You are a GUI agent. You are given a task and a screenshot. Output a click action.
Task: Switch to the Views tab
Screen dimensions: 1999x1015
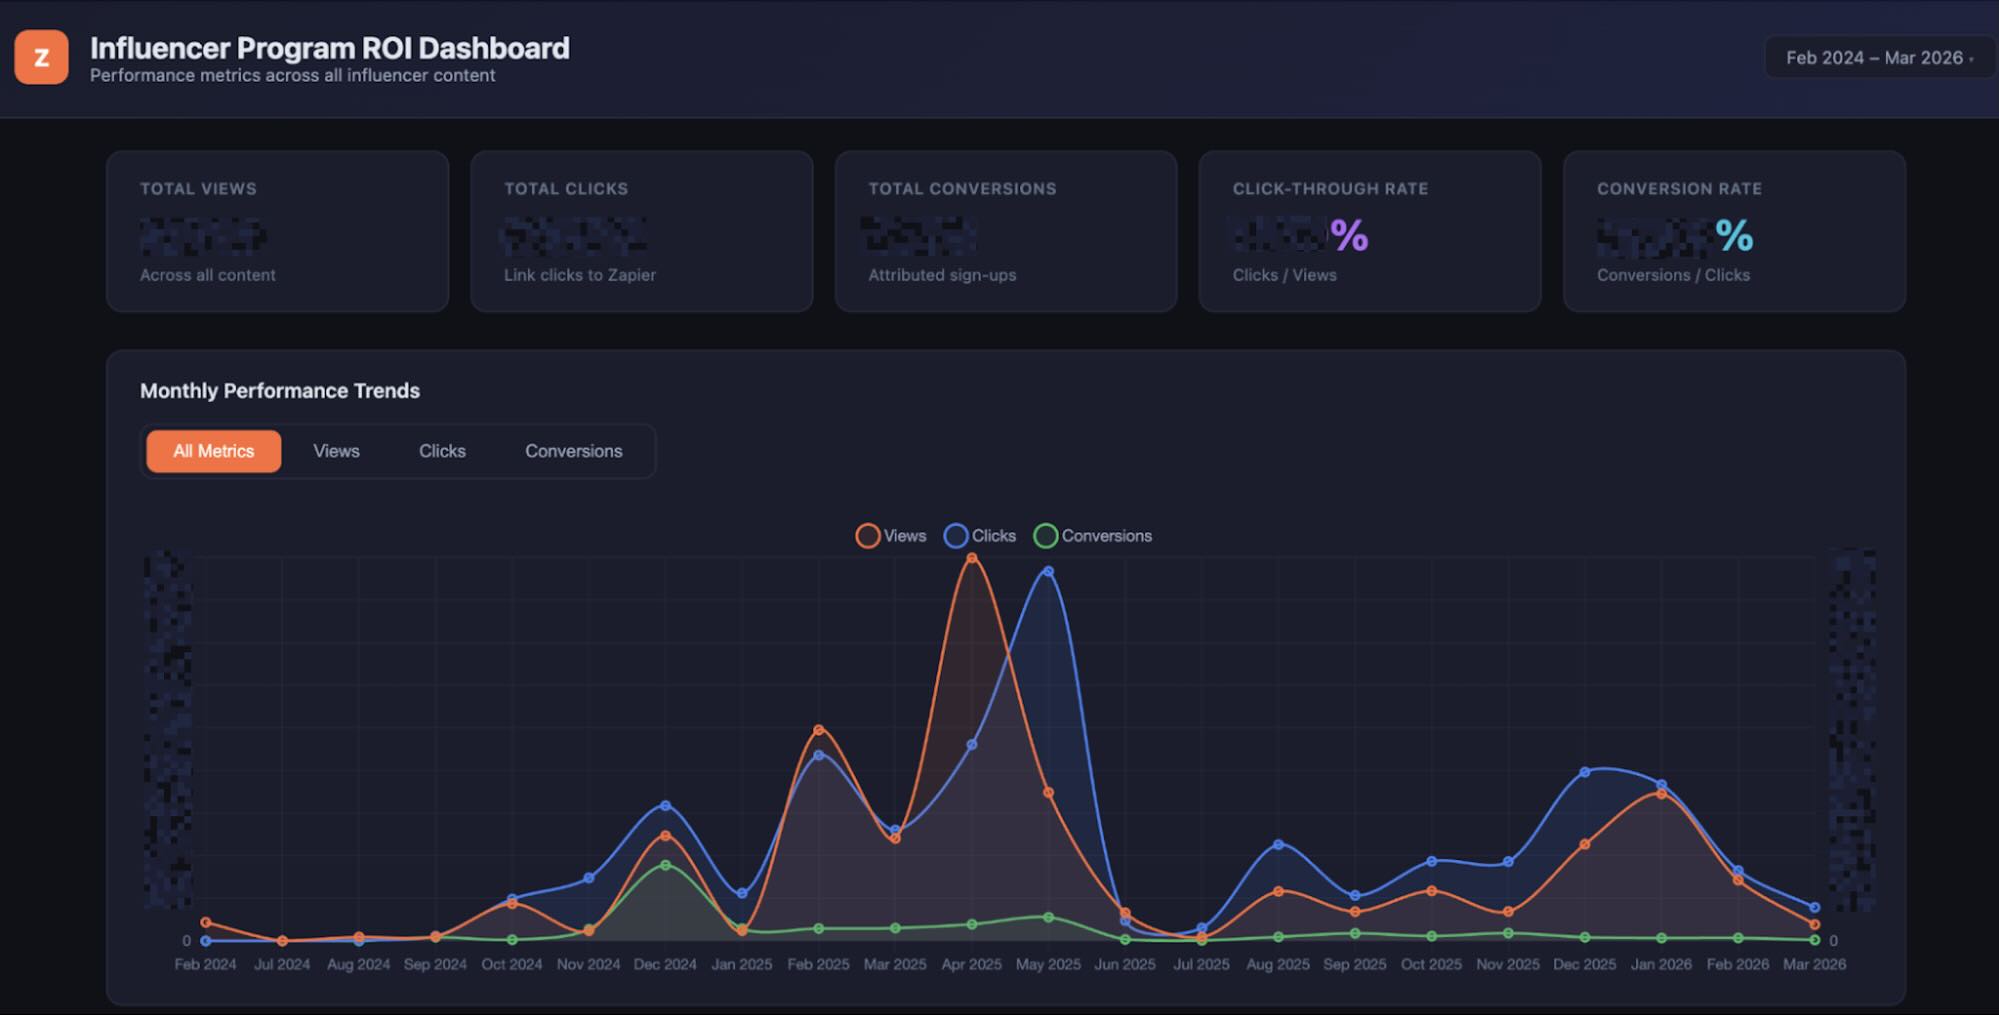(x=336, y=451)
